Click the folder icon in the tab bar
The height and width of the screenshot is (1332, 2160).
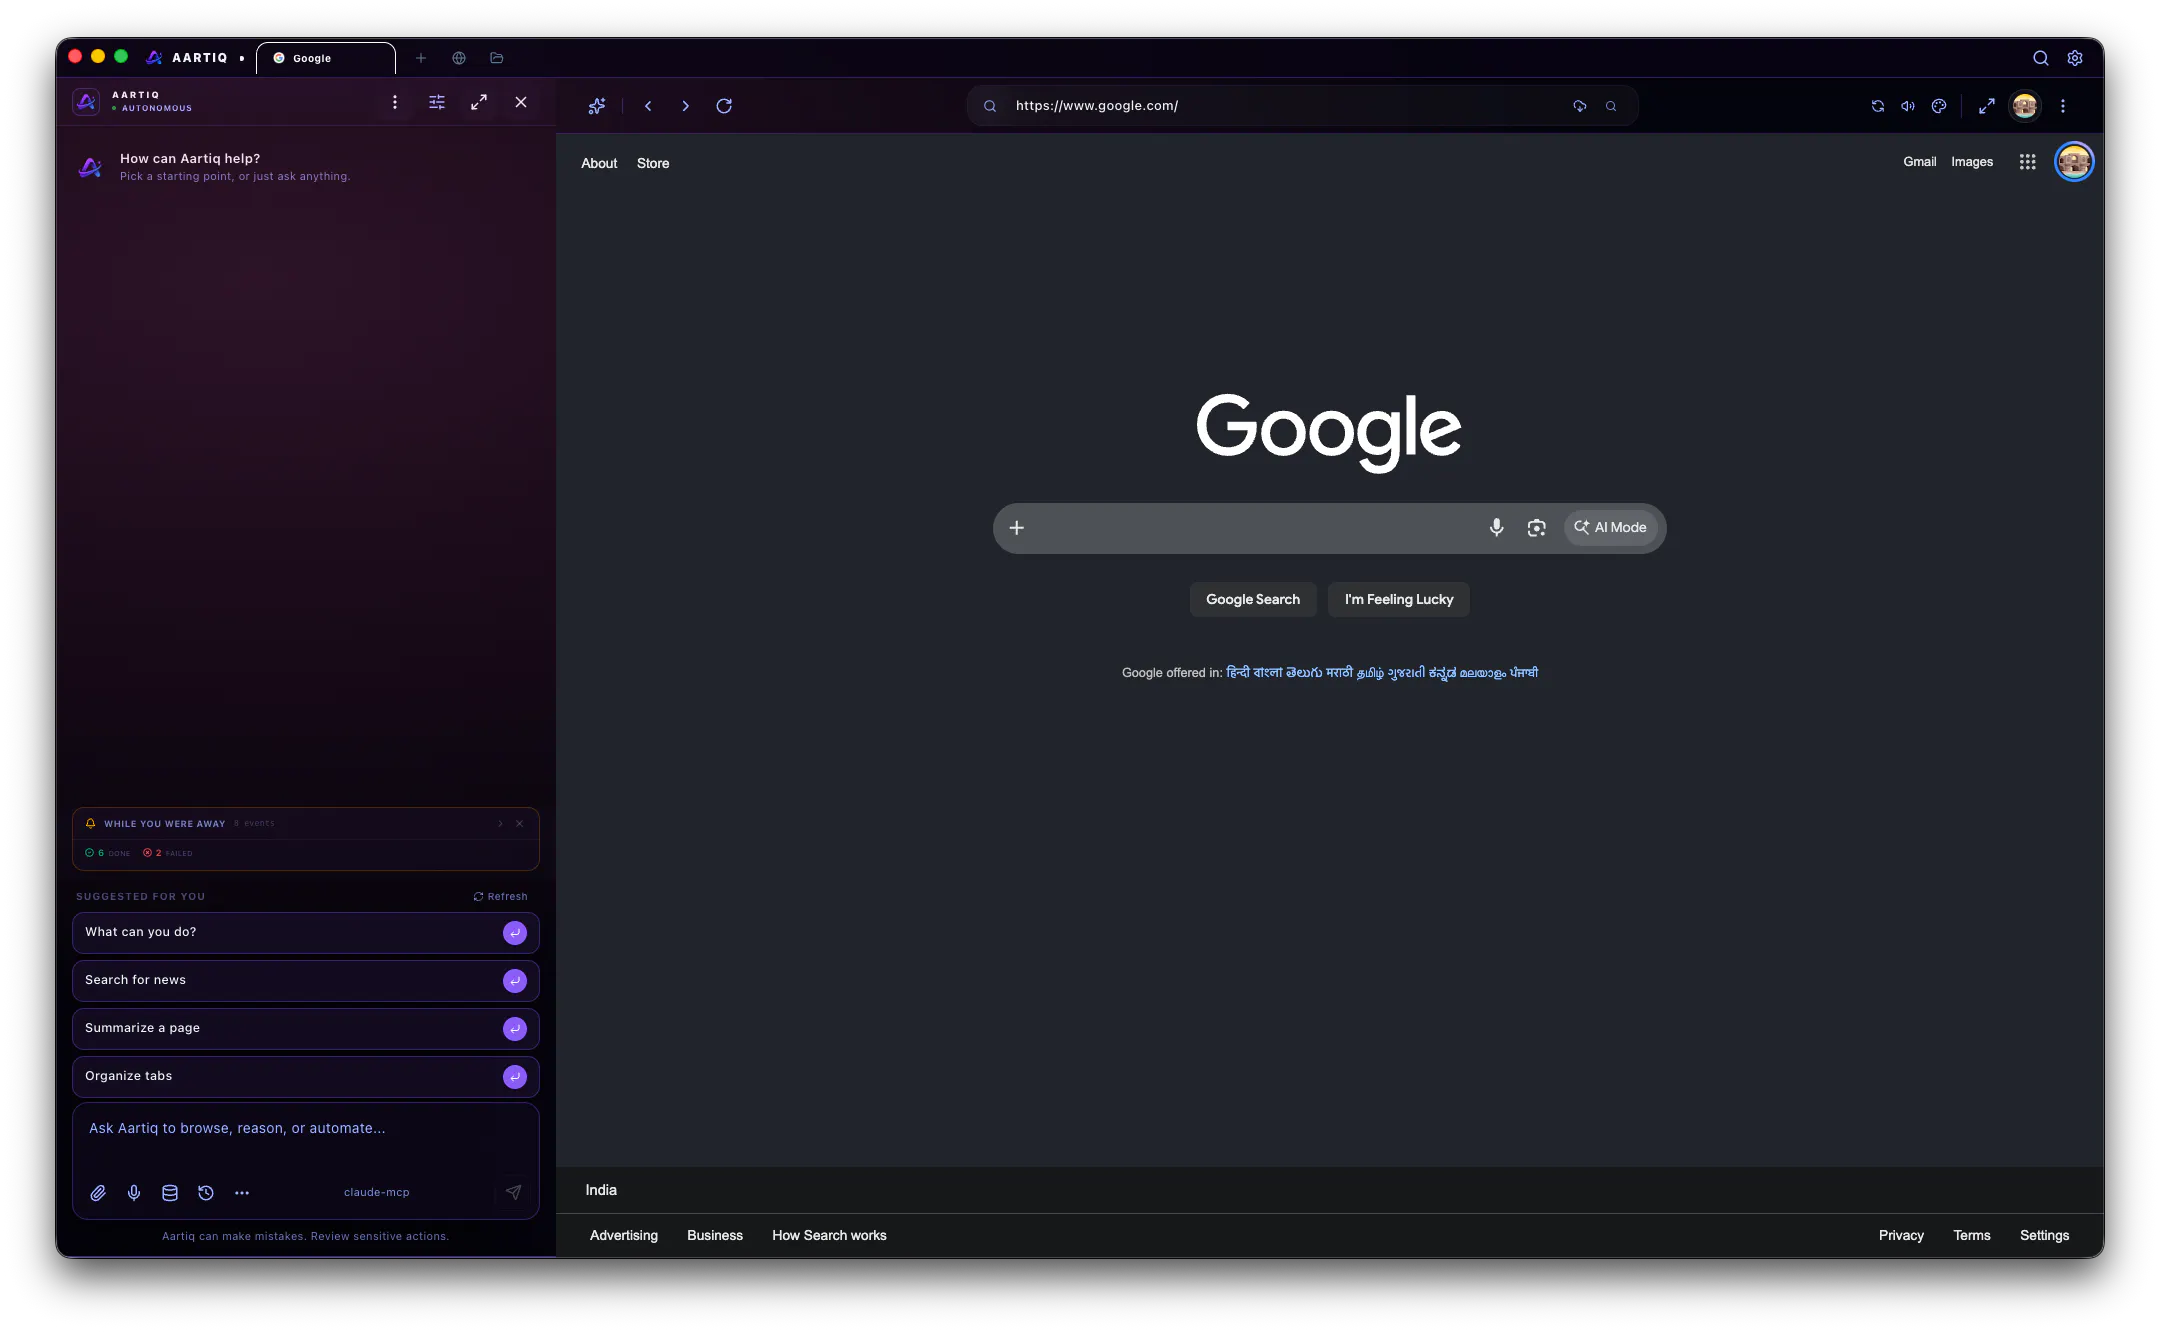pos(497,58)
